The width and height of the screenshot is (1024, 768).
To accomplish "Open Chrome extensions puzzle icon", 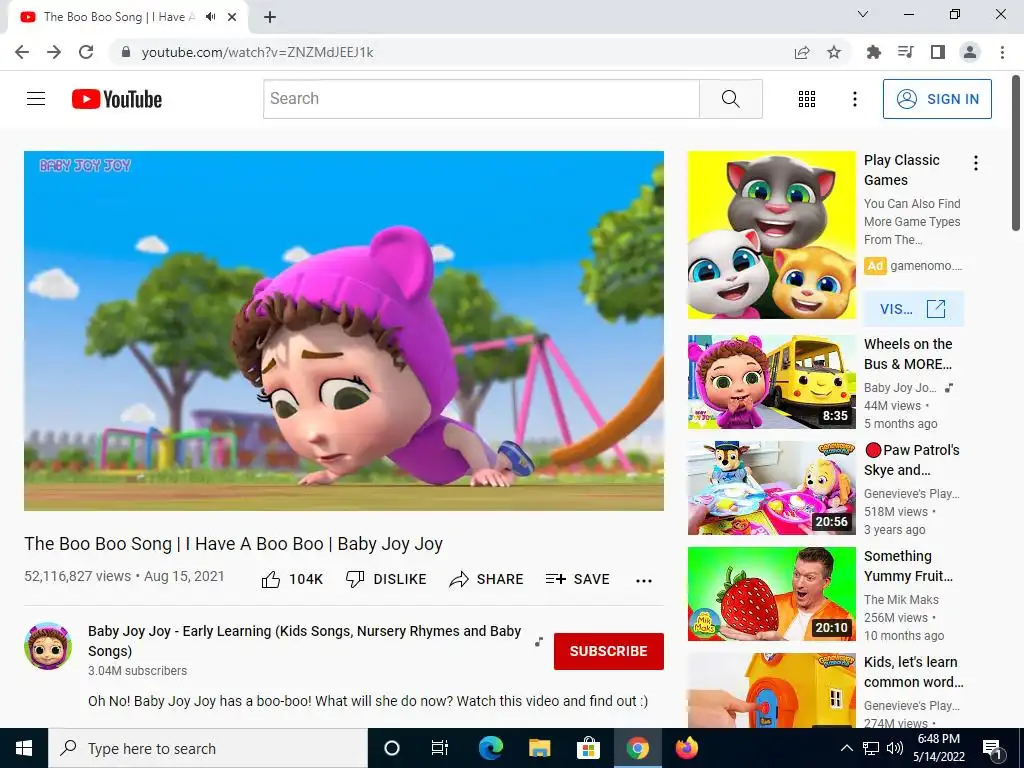I will tap(873, 52).
